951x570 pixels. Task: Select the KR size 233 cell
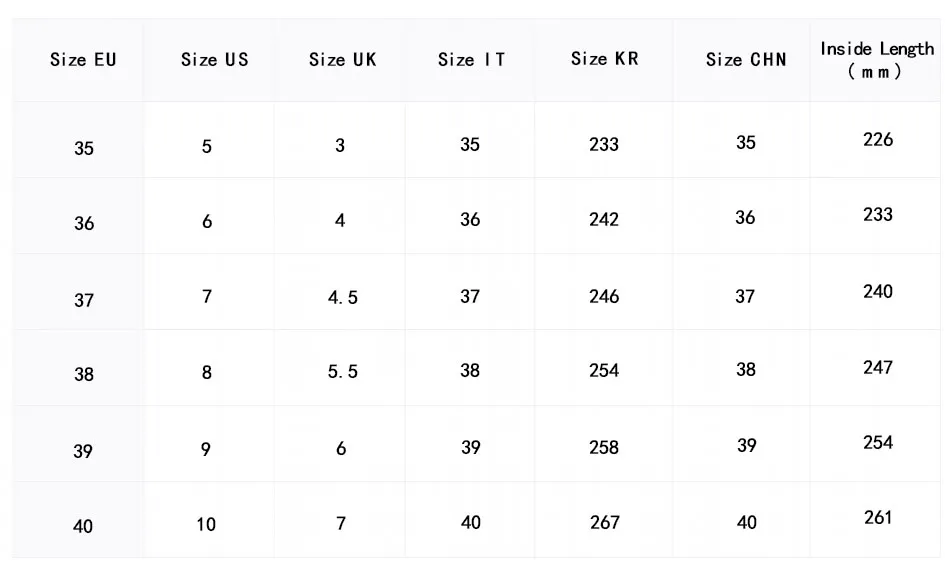(x=604, y=144)
